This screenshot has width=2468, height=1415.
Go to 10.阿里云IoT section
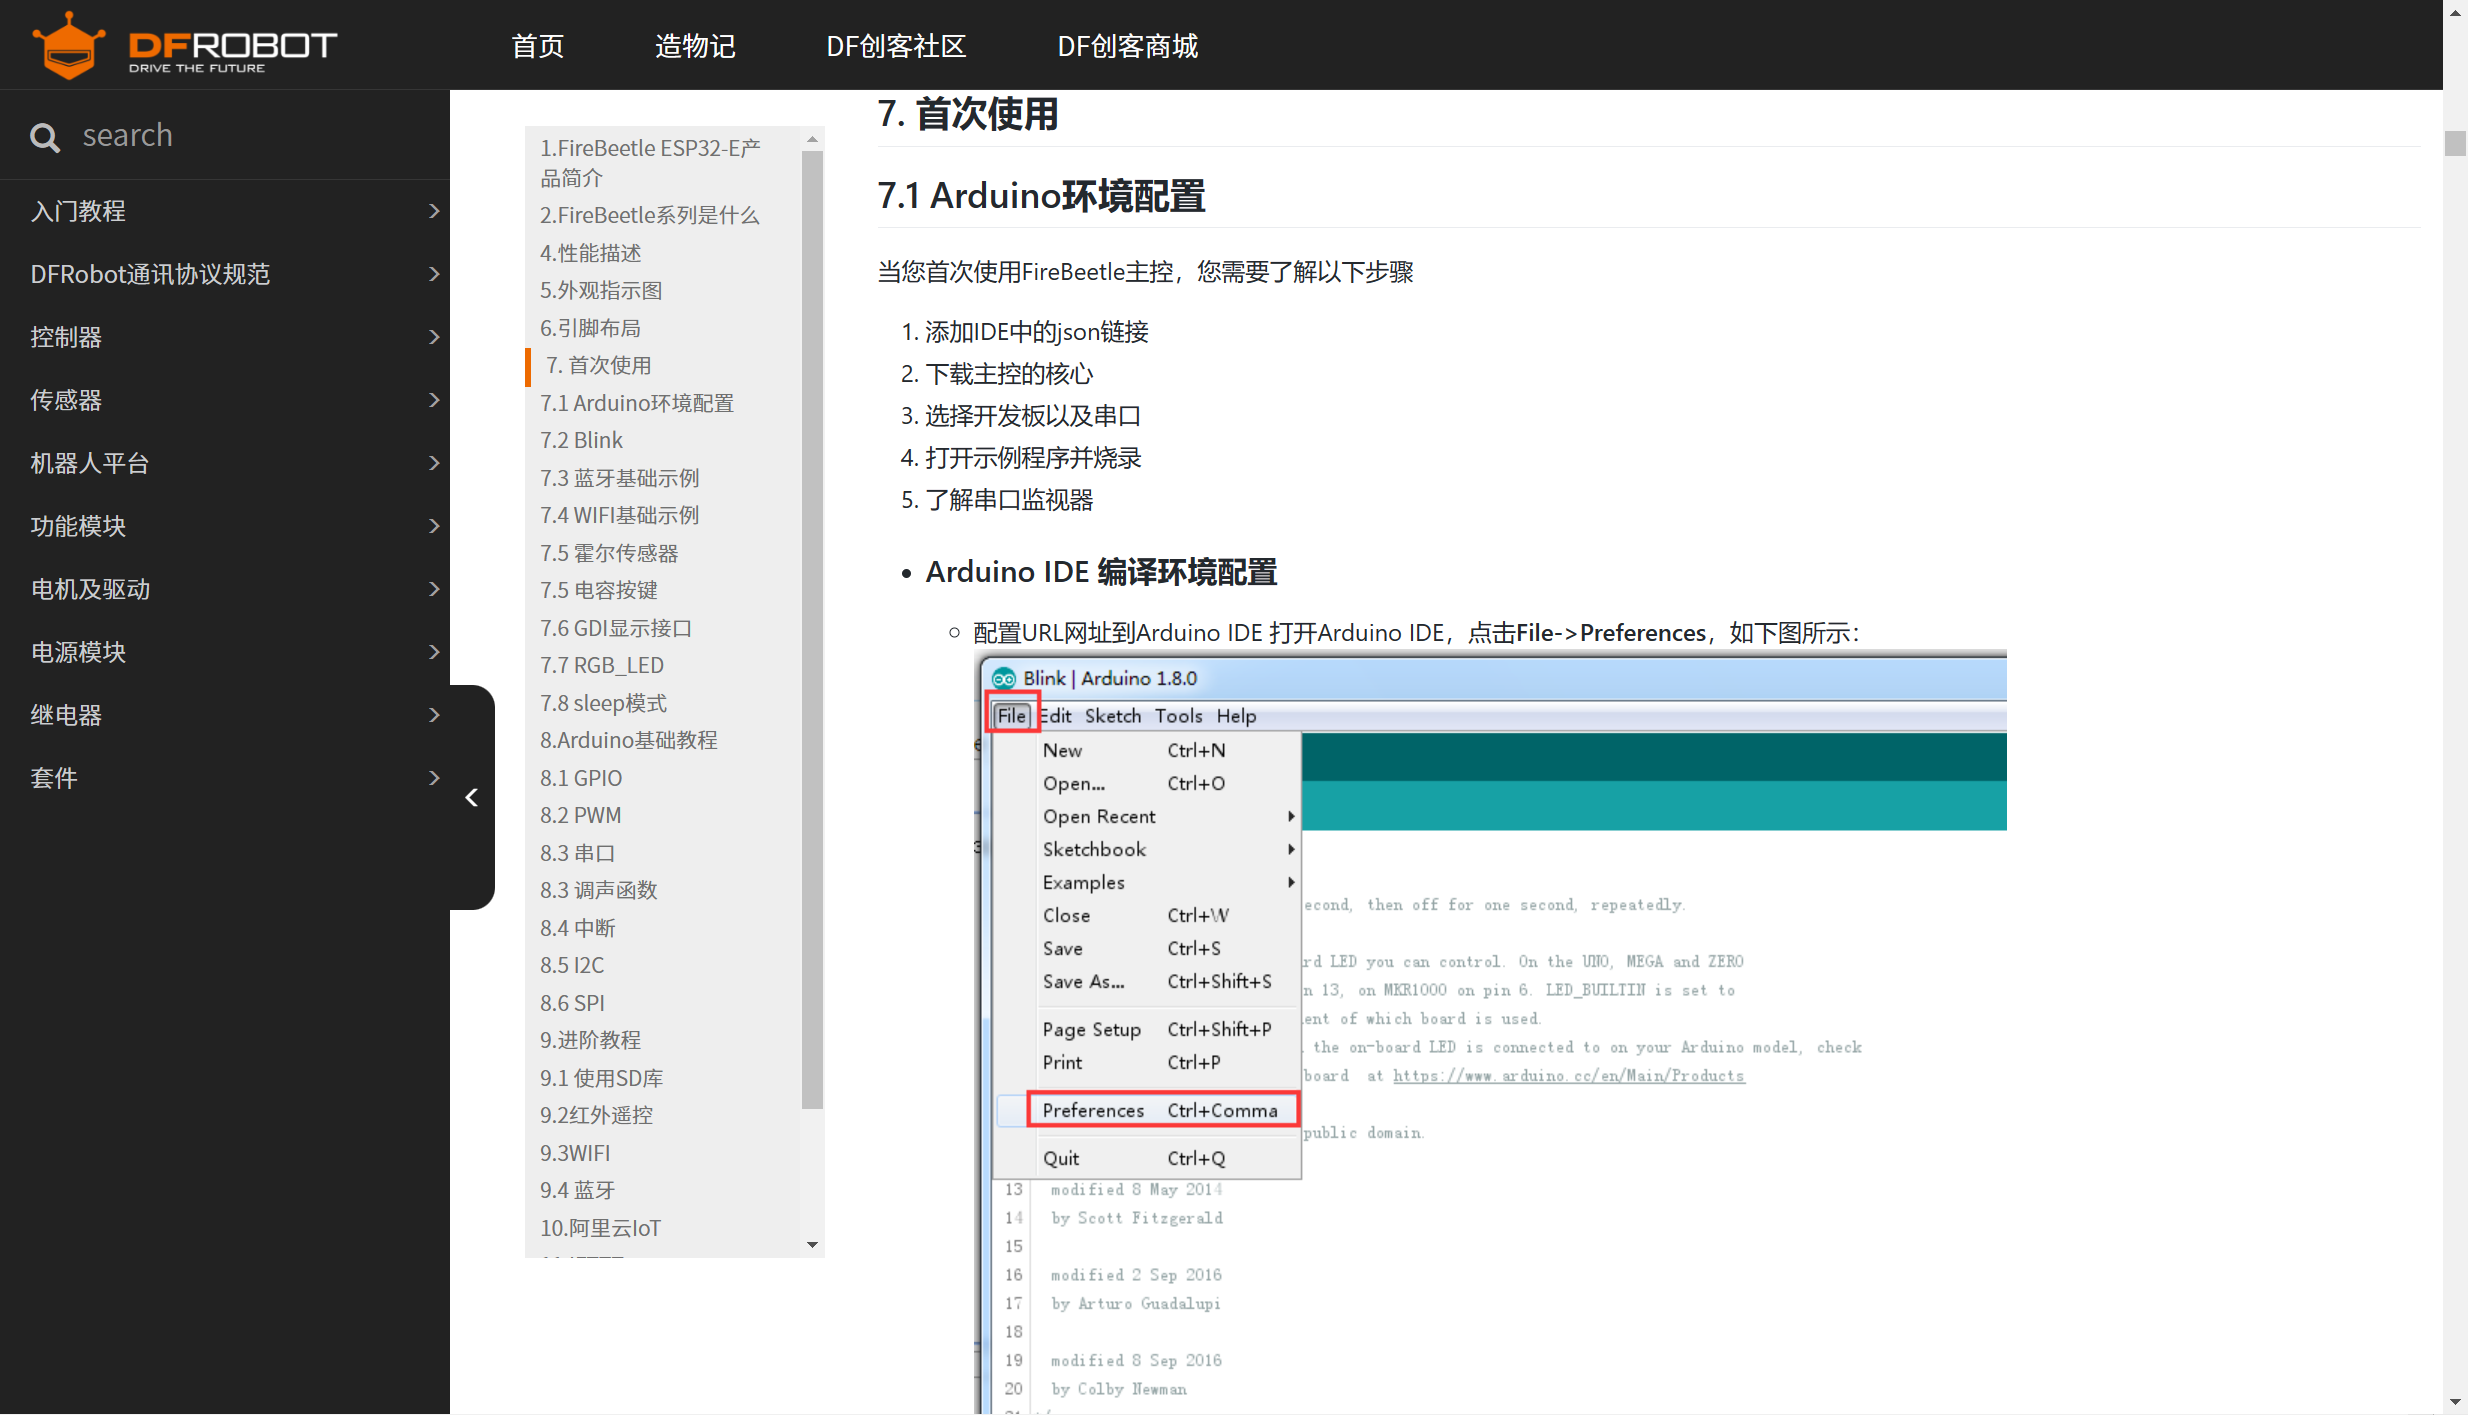601,1228
